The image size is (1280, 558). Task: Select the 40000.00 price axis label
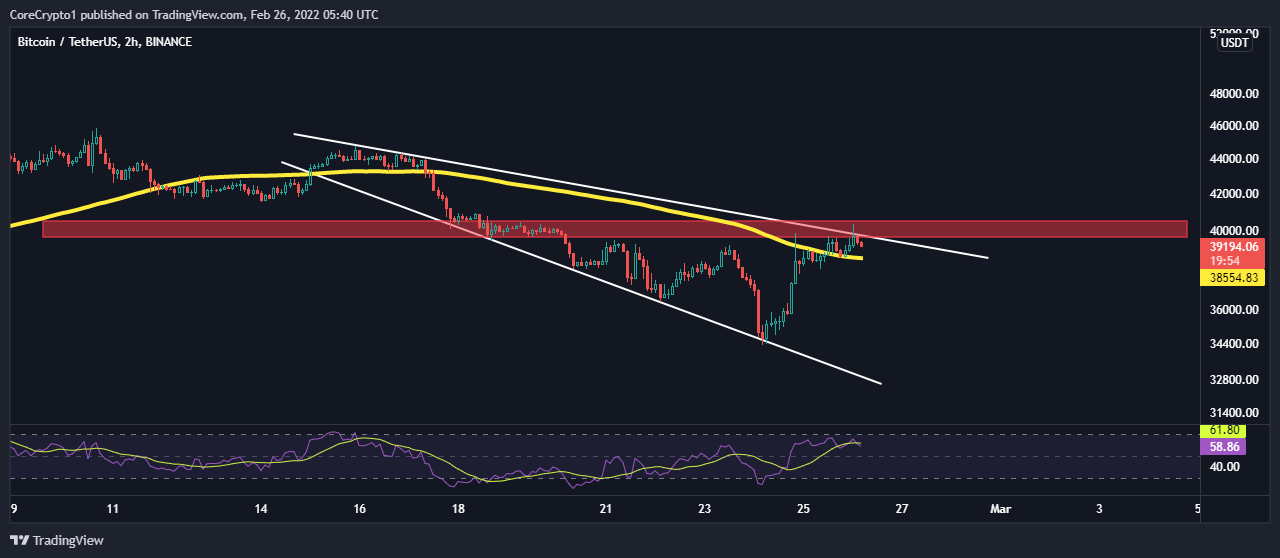click(1234, 230)
